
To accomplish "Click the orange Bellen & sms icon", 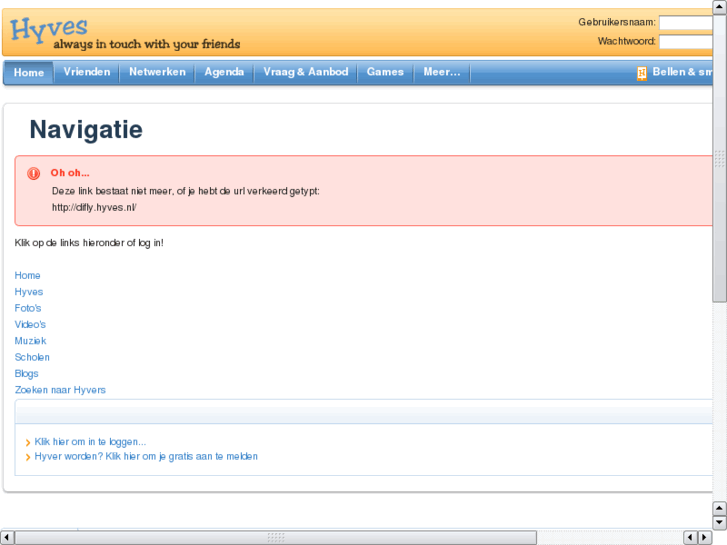I will point(642,73).
